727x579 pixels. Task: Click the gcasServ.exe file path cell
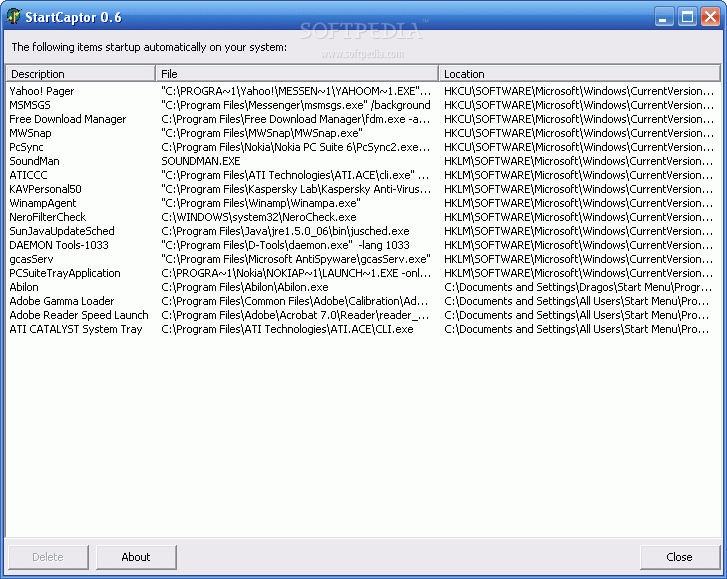(x=296, y=259)
